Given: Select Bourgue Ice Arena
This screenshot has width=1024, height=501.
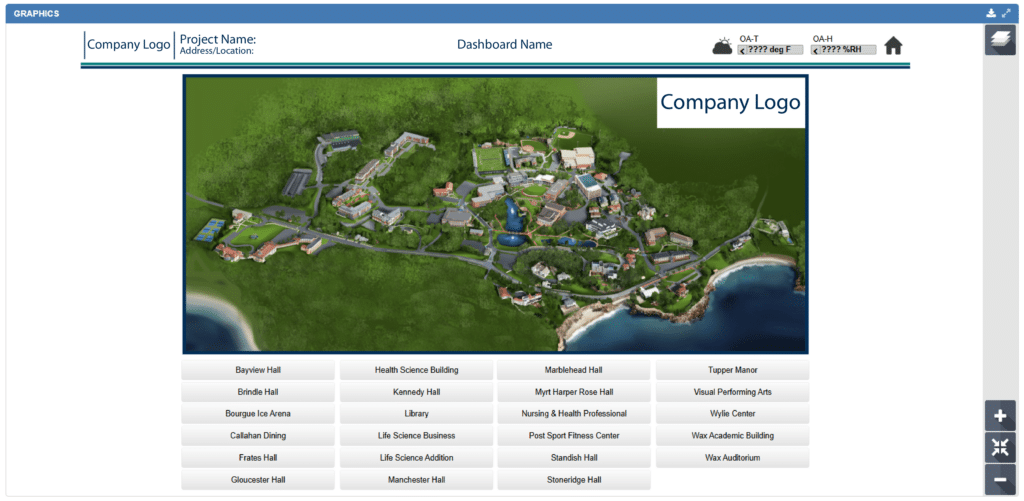Looking at the screenshot, I should 258,413.
